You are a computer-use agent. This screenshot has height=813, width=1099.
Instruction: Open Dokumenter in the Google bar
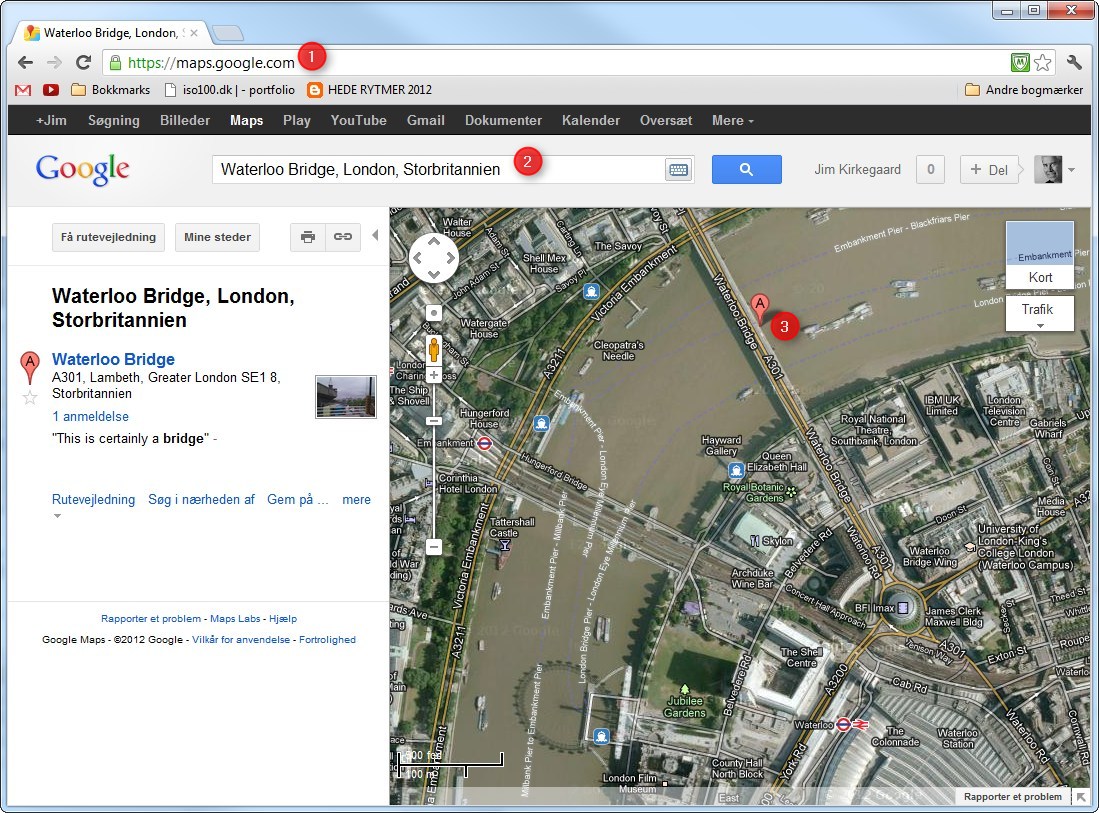503,121
